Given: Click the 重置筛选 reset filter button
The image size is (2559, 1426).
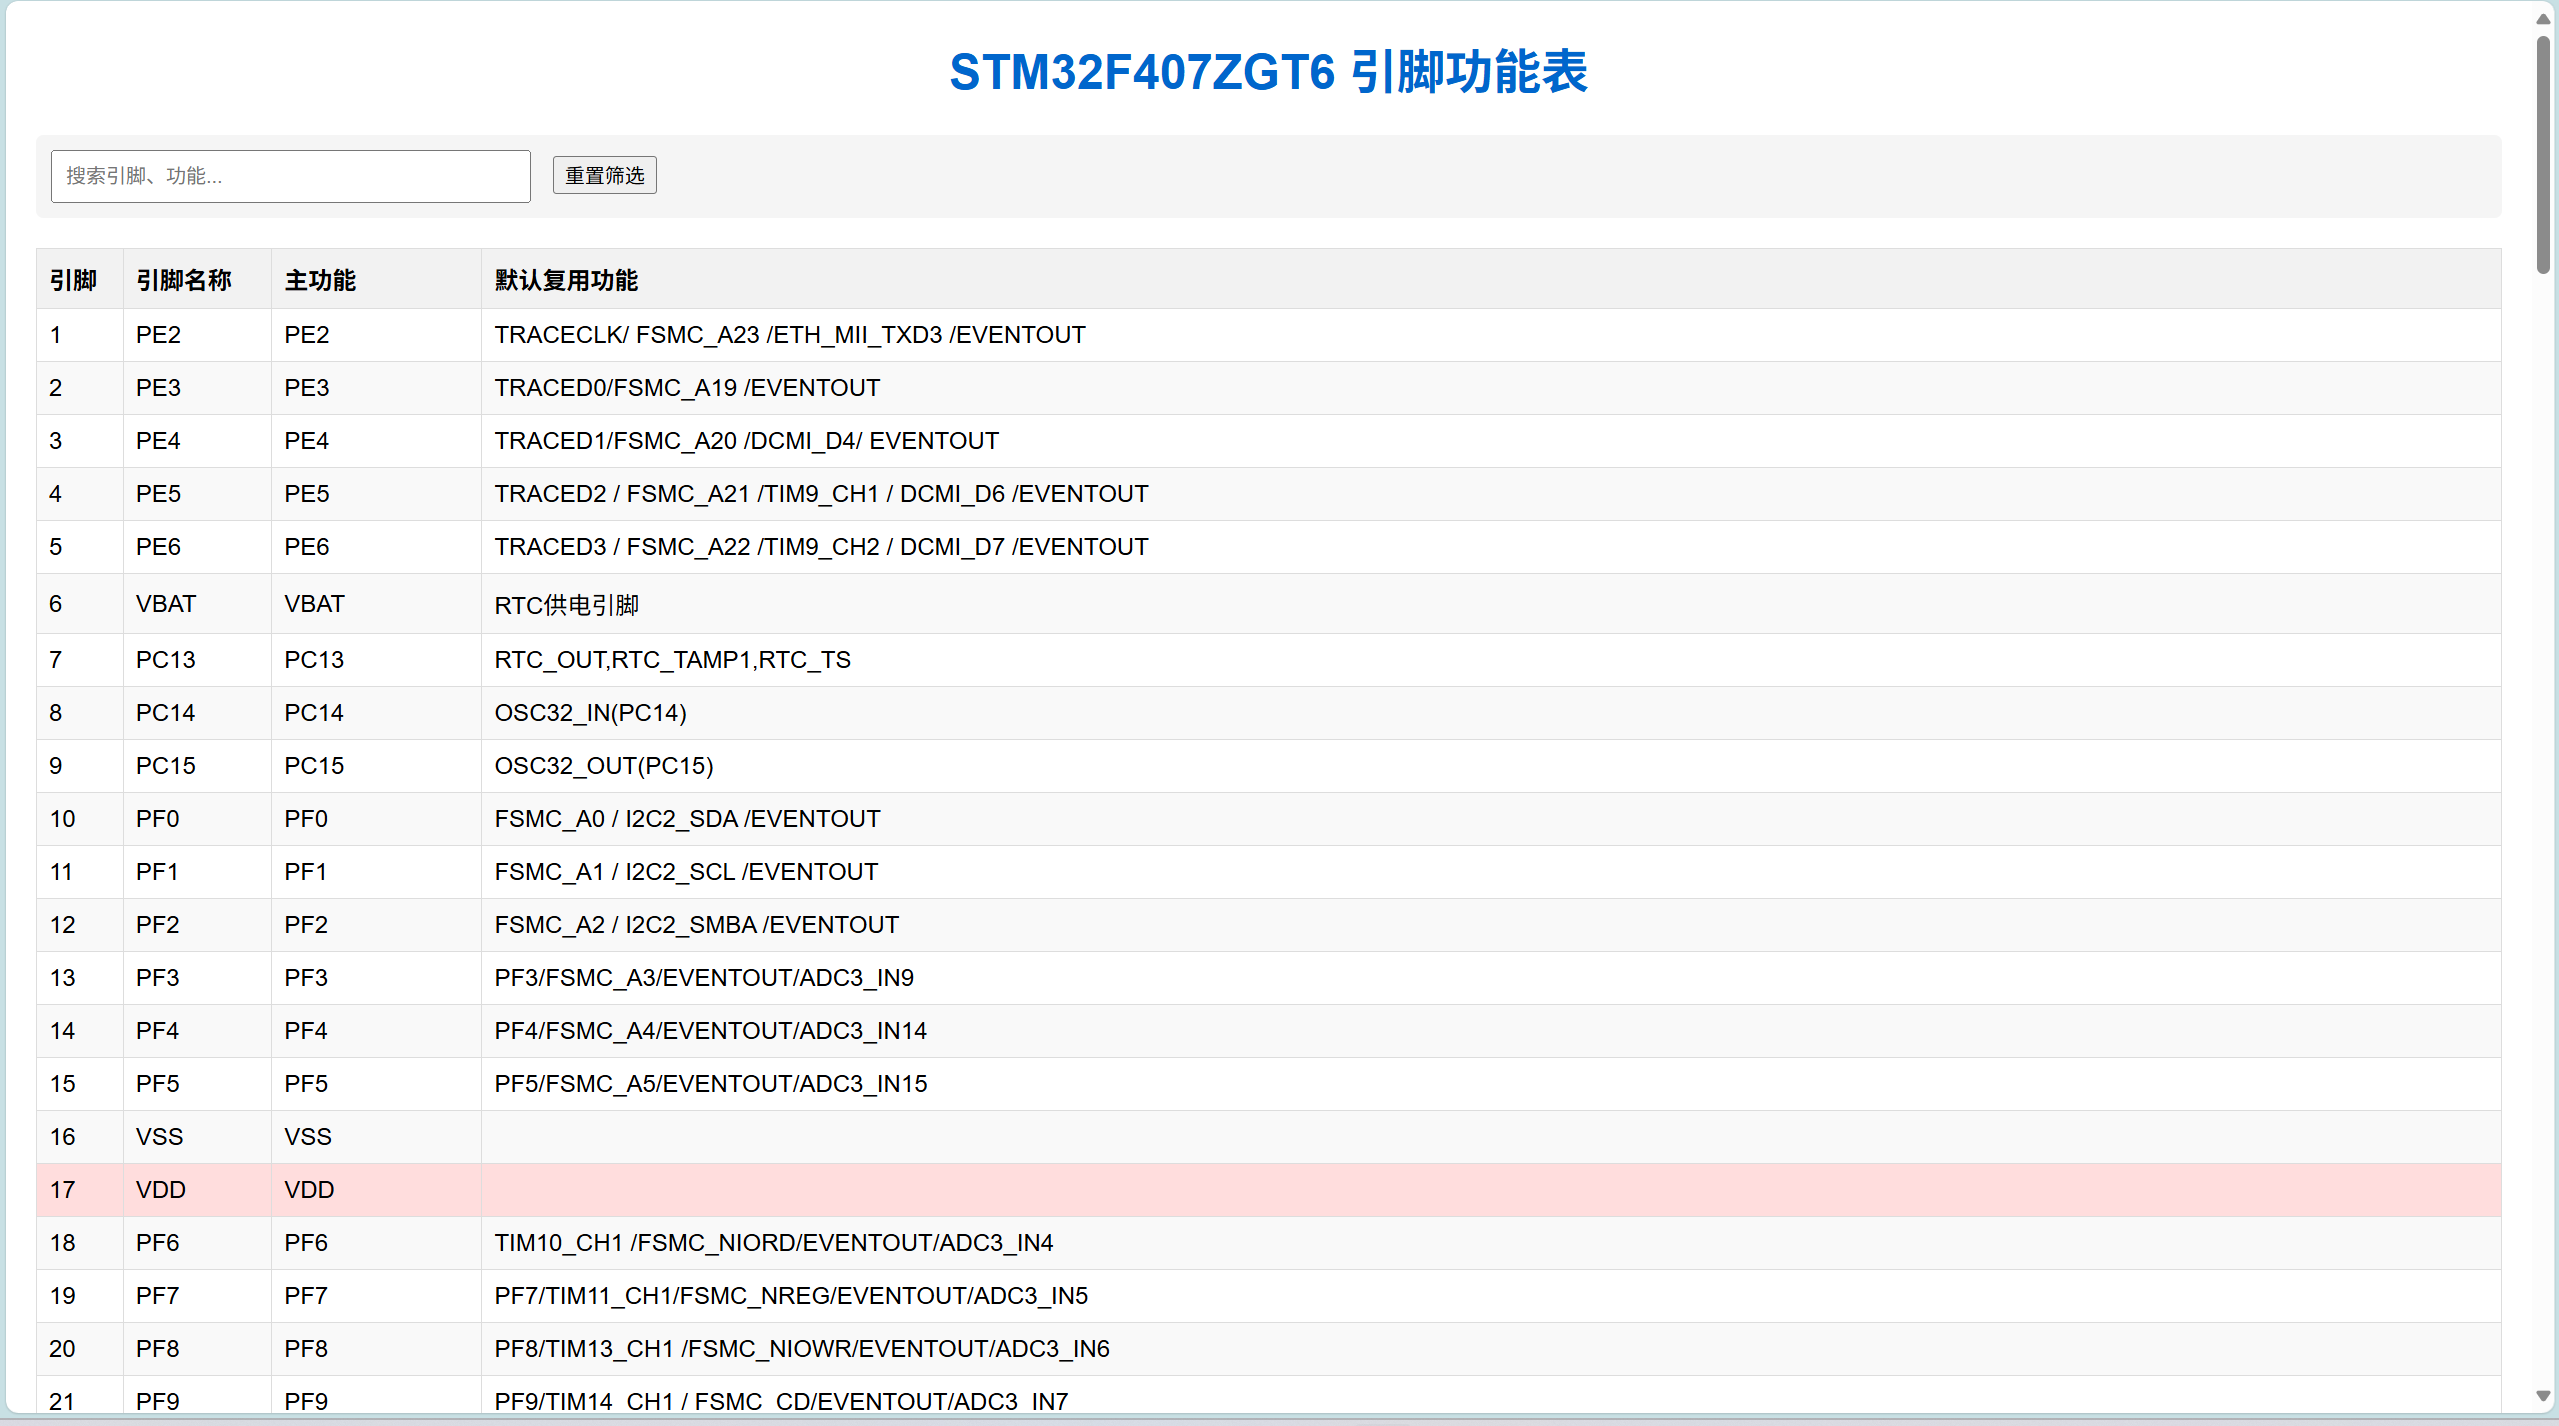Looking at the screenshot, I should point(605,175).
